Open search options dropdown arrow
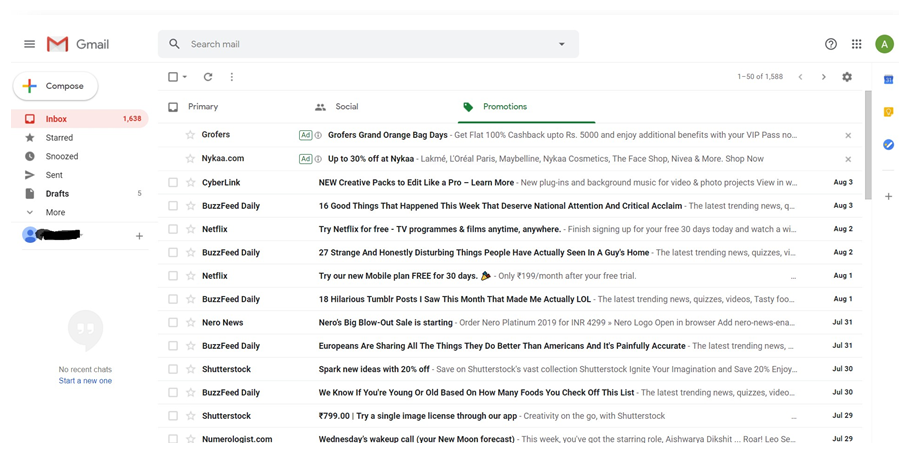922x472 pixels. click(x=562, y=44)
